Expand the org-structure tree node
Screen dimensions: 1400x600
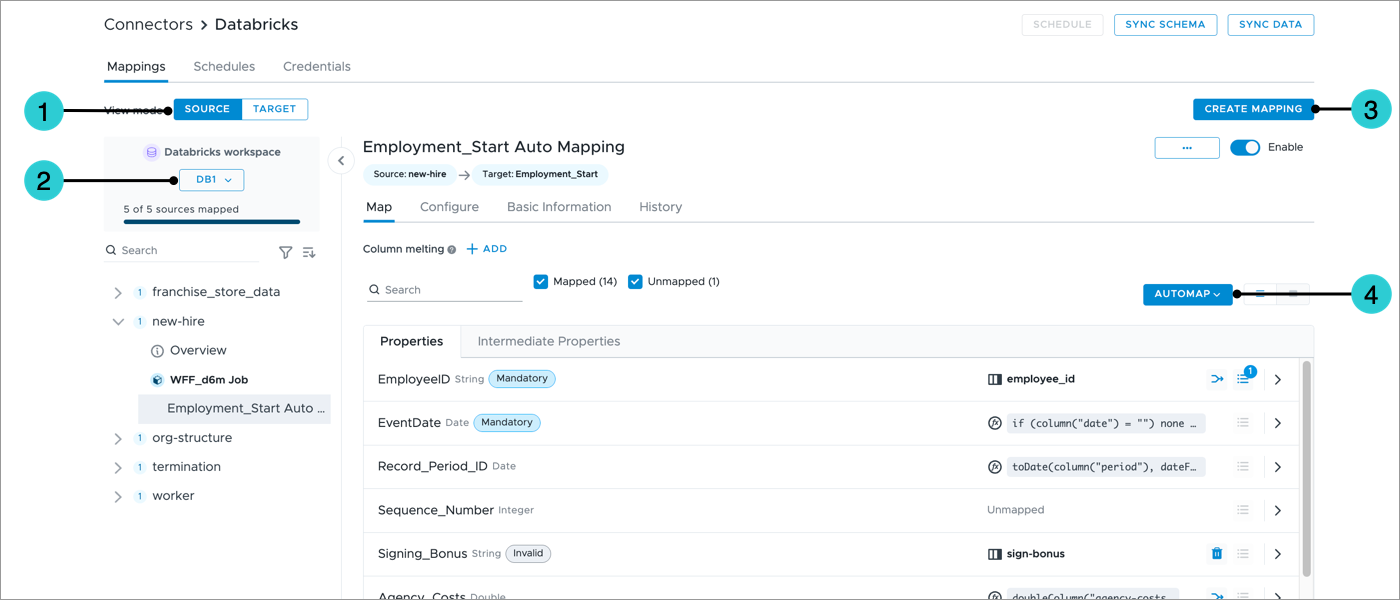pos(118,439)
